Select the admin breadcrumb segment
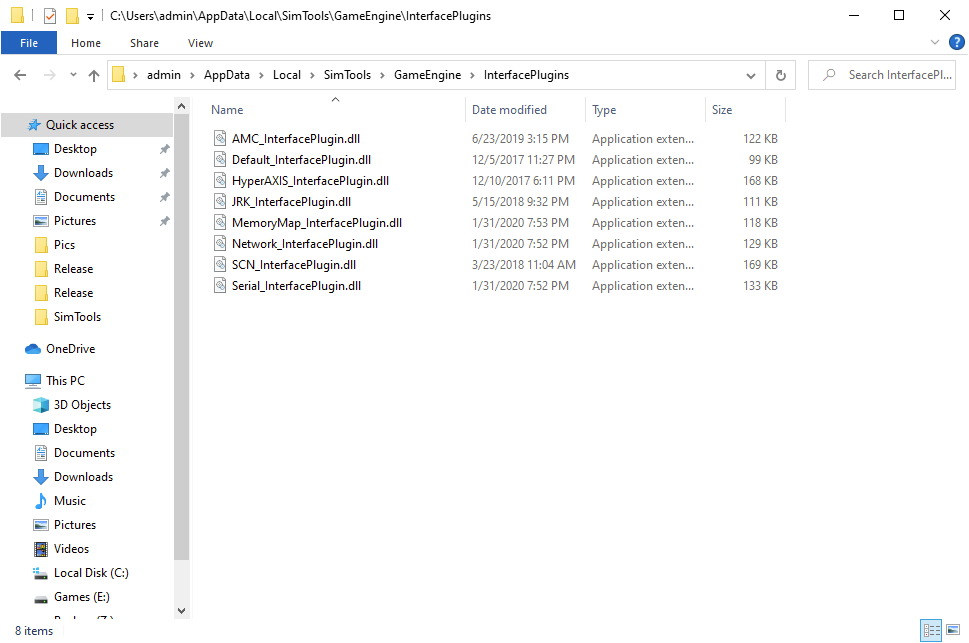This screenshot has height=643, width=969. (164, 75)
